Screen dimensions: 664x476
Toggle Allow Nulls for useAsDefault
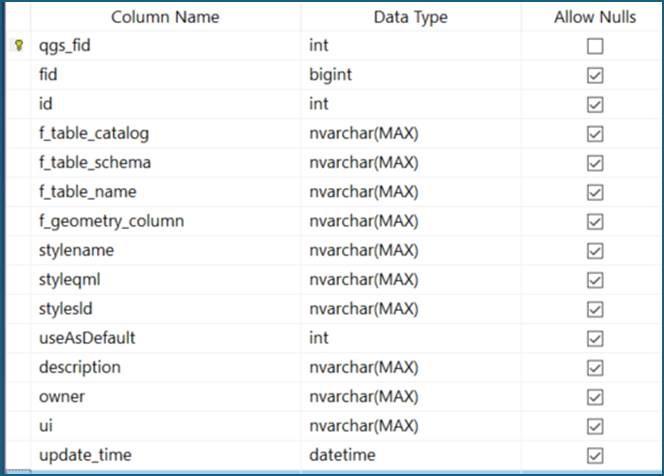[595, 338]
